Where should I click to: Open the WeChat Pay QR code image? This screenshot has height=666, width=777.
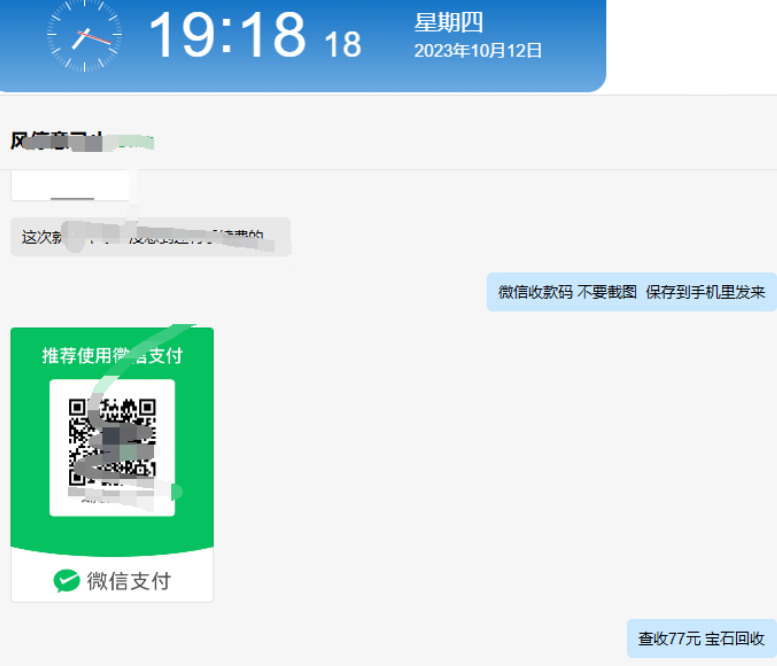pos(112,465)
